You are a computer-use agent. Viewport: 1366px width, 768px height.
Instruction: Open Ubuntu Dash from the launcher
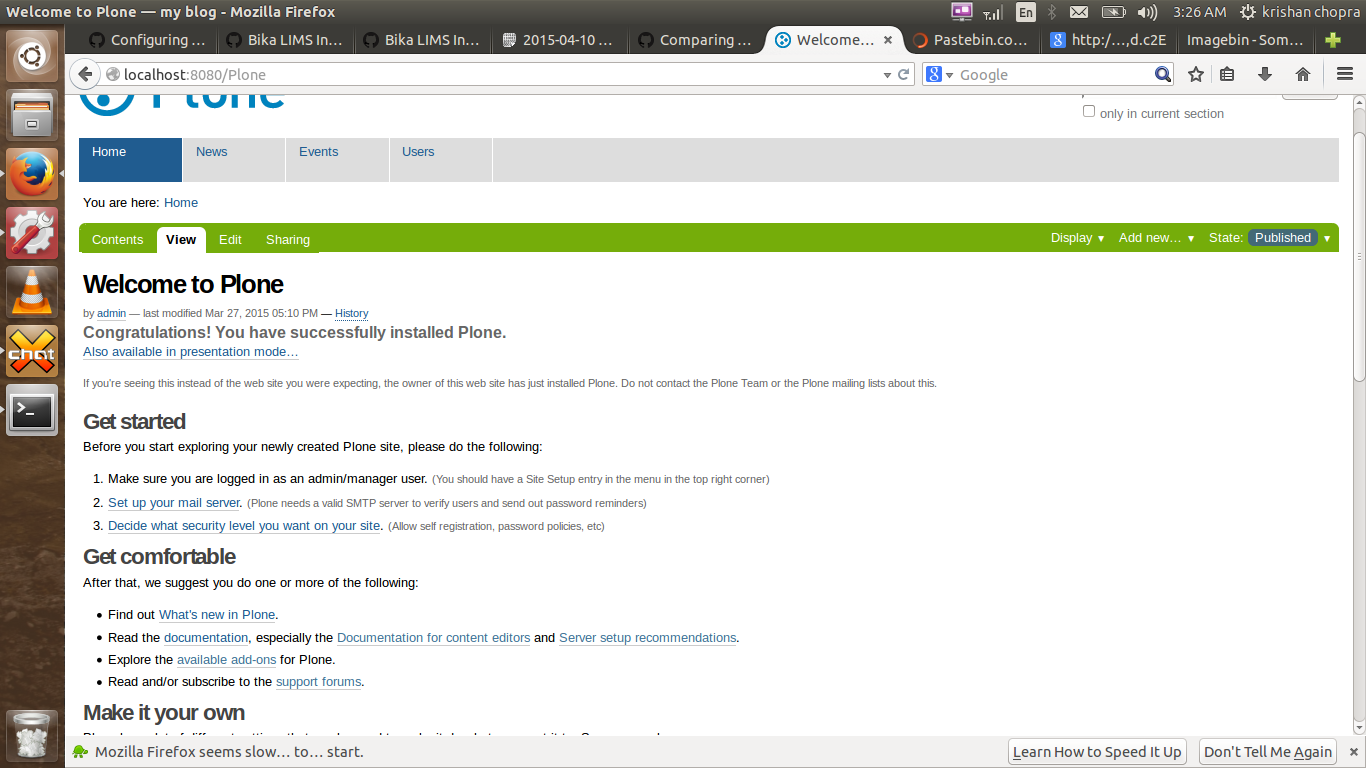pos(32,56)
